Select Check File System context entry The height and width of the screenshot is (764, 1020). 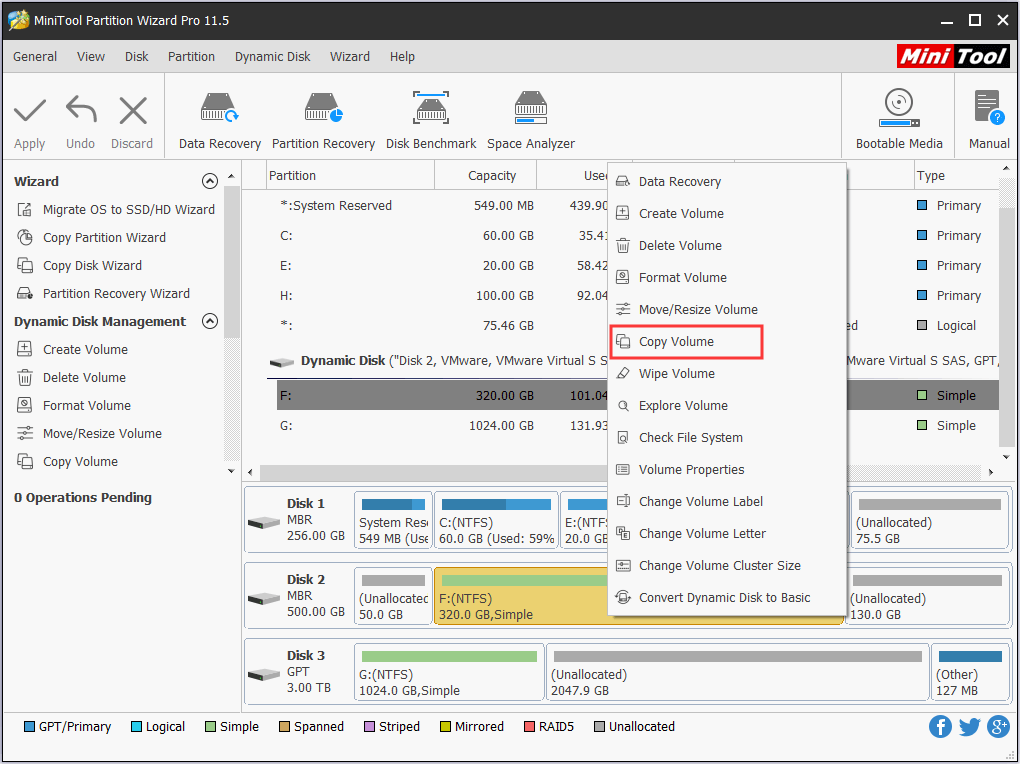click(x=727, y=437)
